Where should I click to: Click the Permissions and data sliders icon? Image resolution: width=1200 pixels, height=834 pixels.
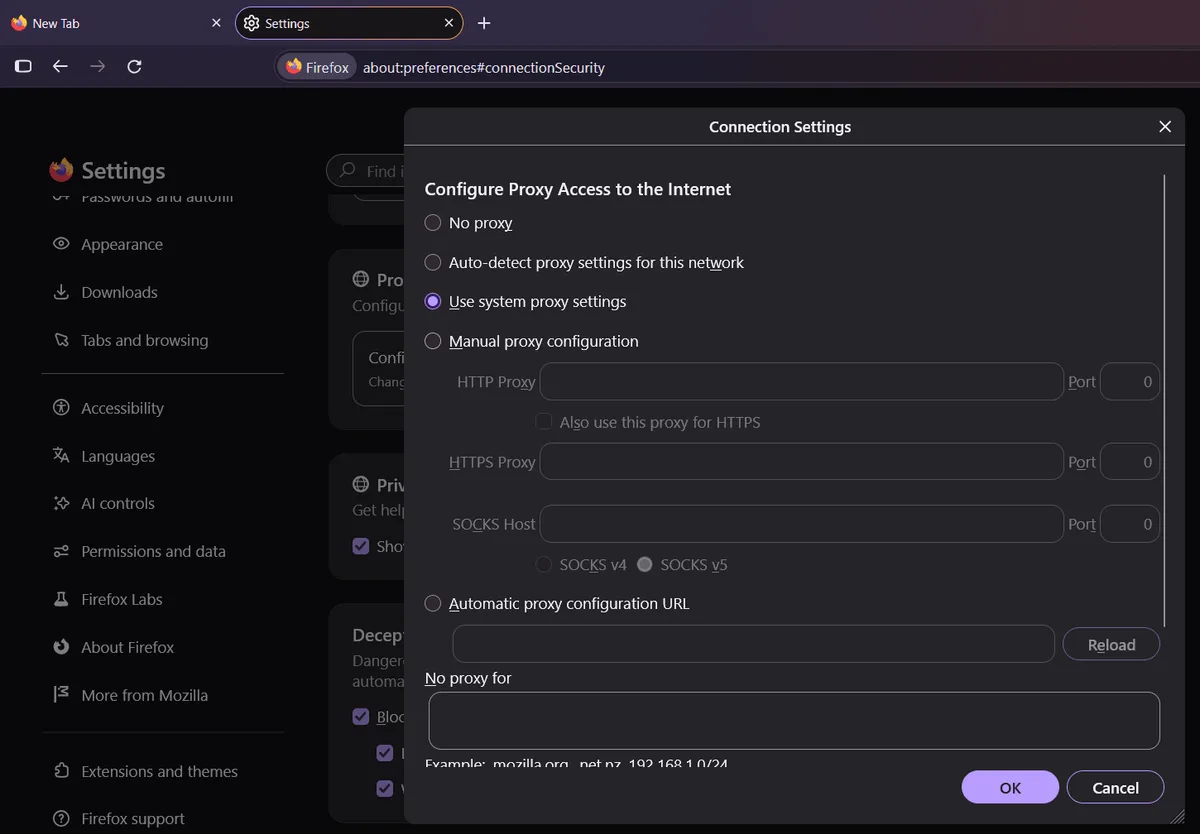[x=61, y=551]
